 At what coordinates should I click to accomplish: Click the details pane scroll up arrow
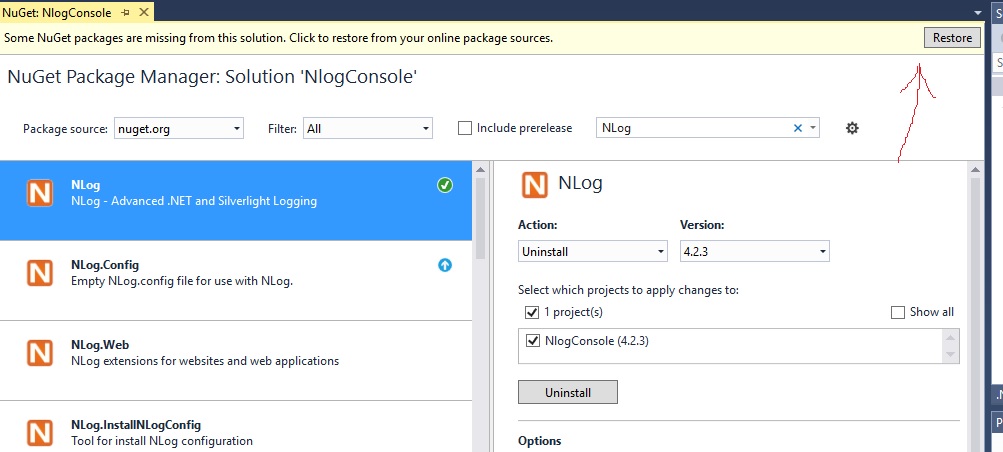(x=975, y=169)
